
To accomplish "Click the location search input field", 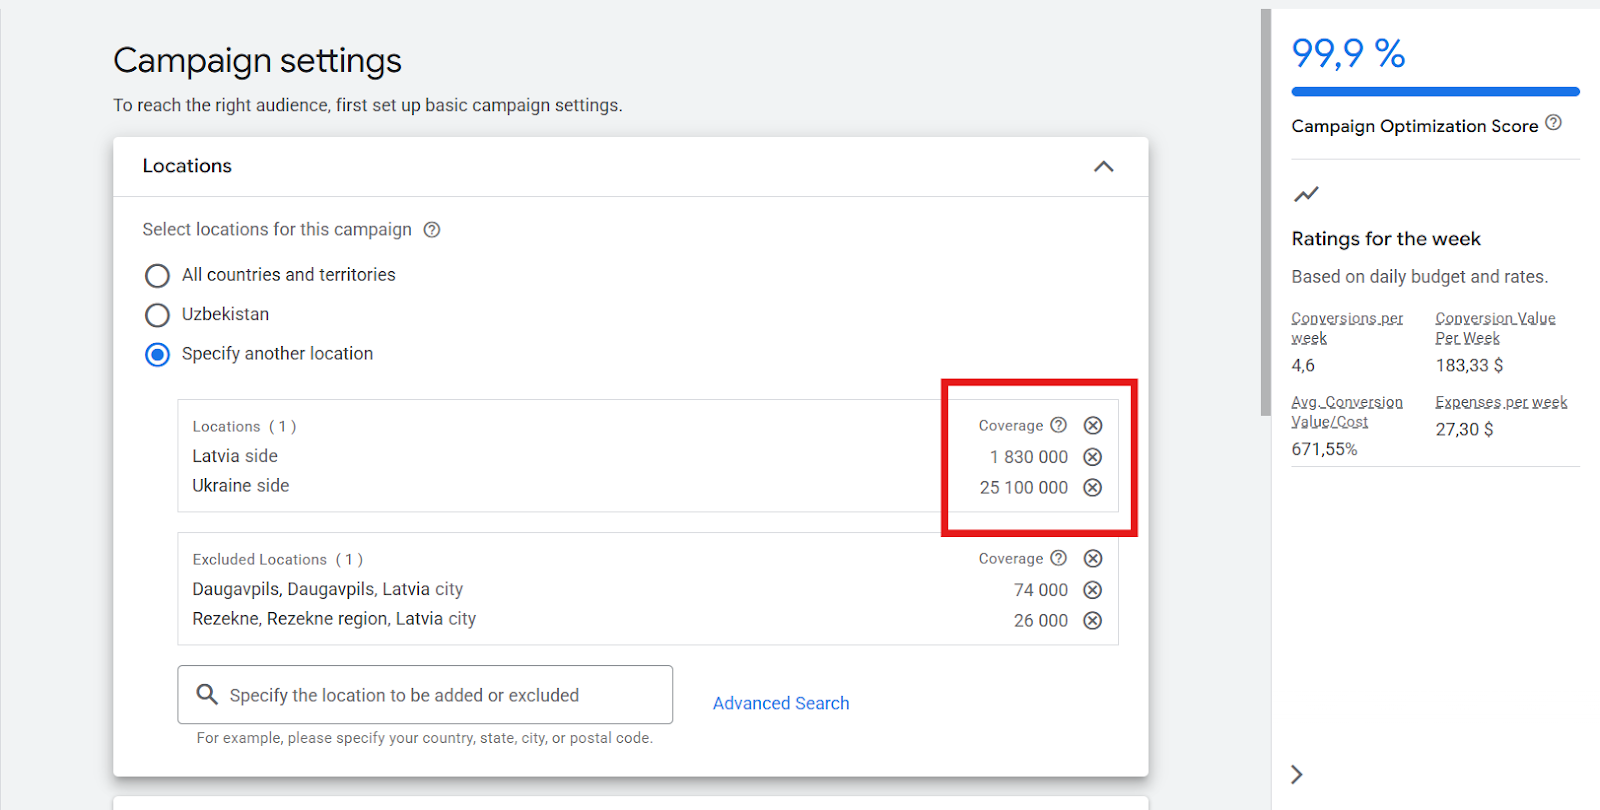I will pos(425,695).
